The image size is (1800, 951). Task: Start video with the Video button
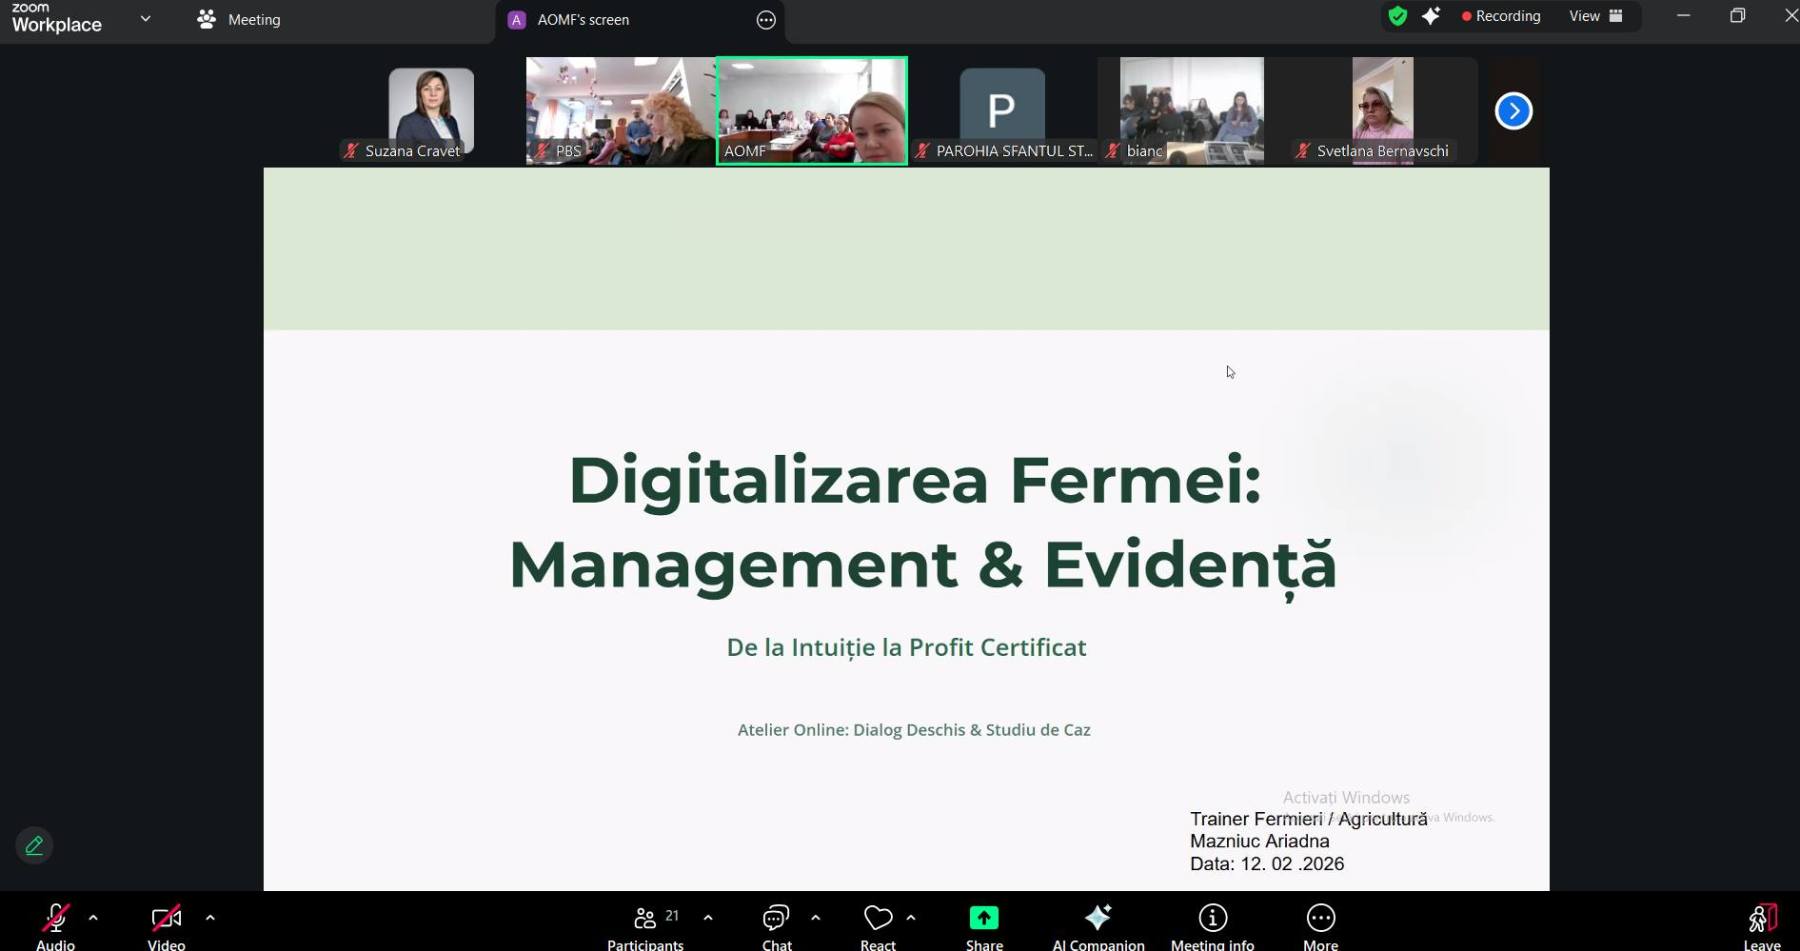166,926
